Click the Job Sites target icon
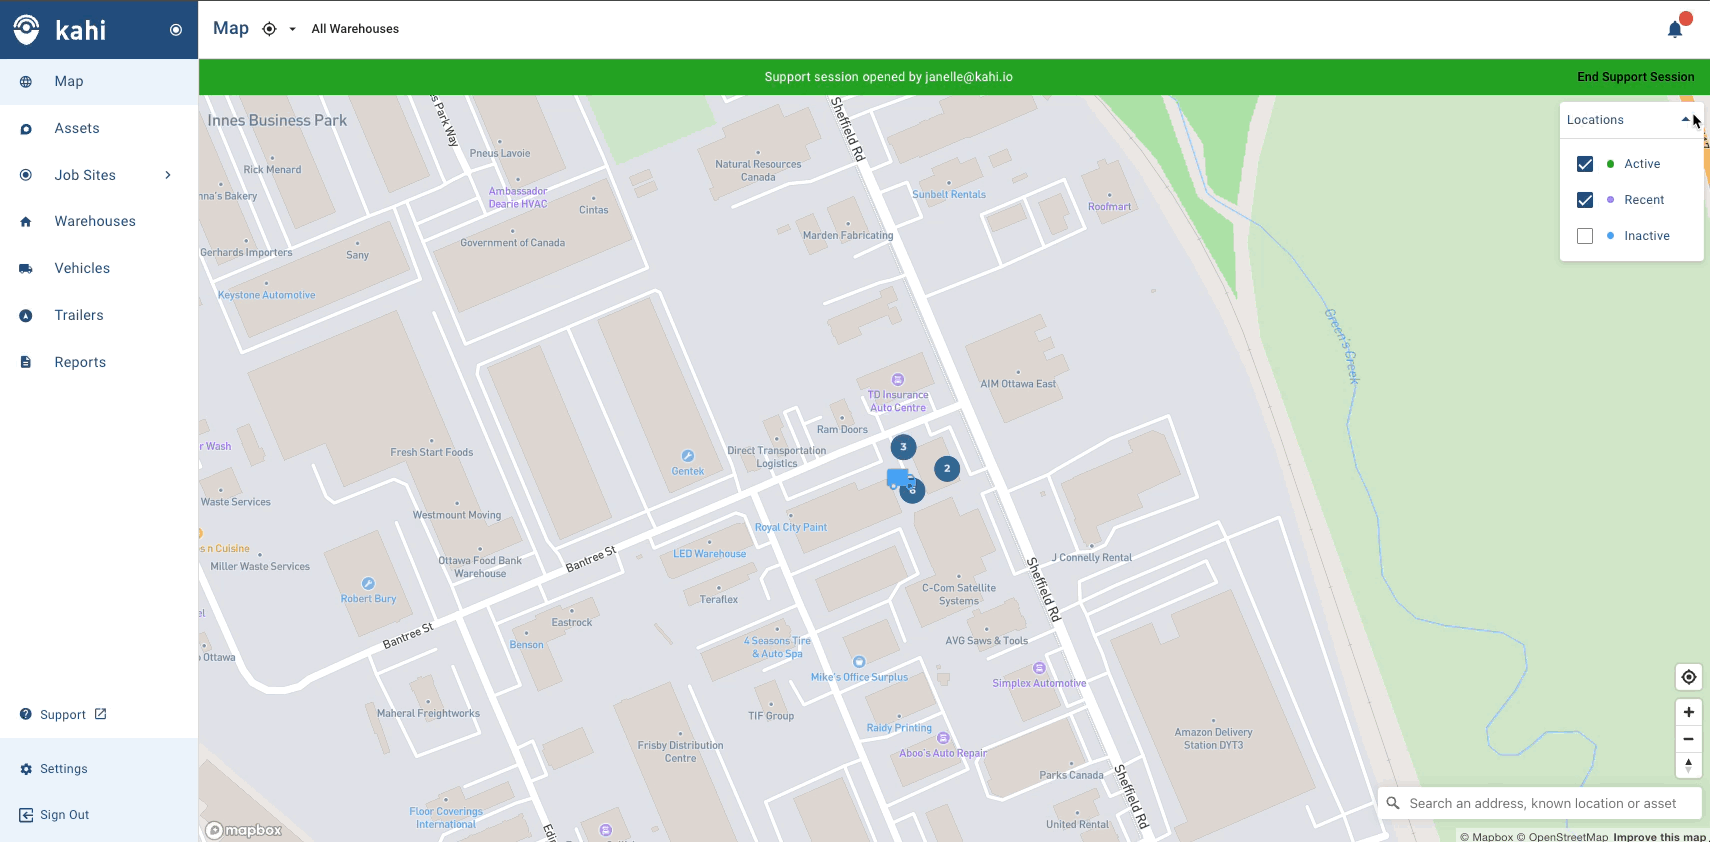This screenshot has width=1710, height=842. coord(26,175)
